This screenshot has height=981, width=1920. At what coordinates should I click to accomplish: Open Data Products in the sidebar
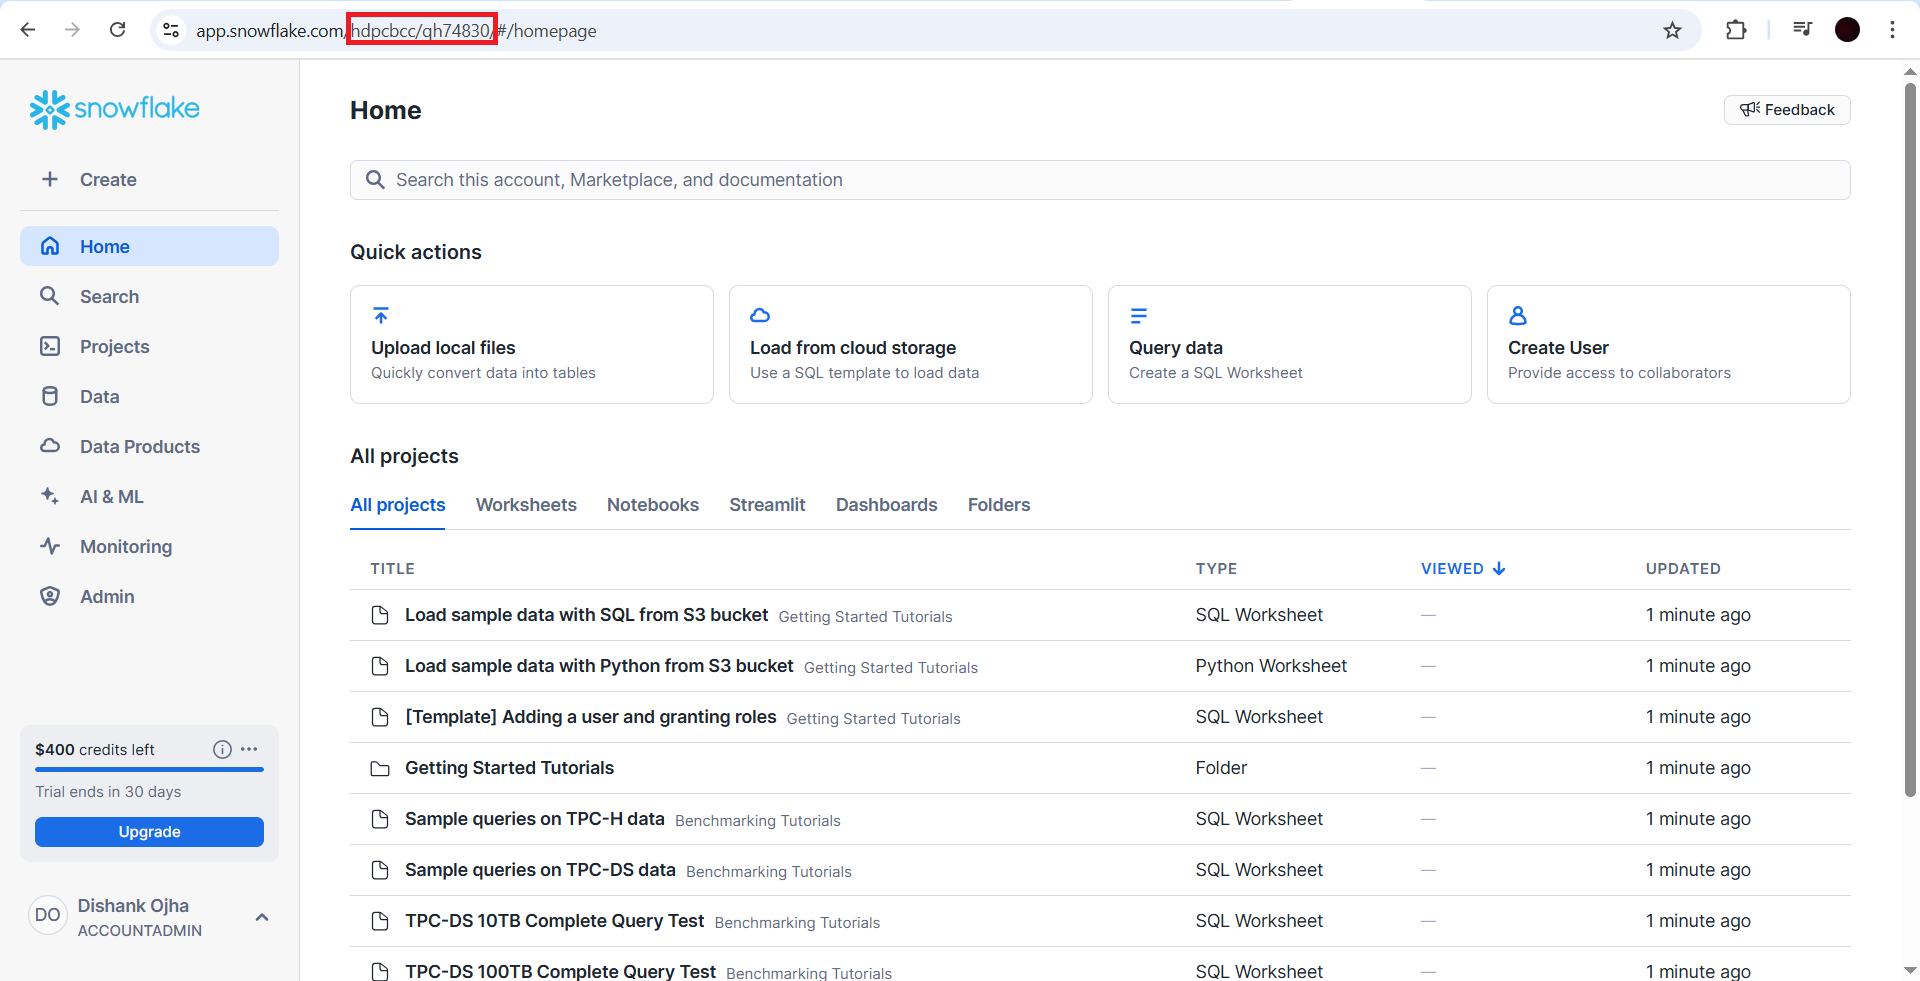click(x=149, y=446)
